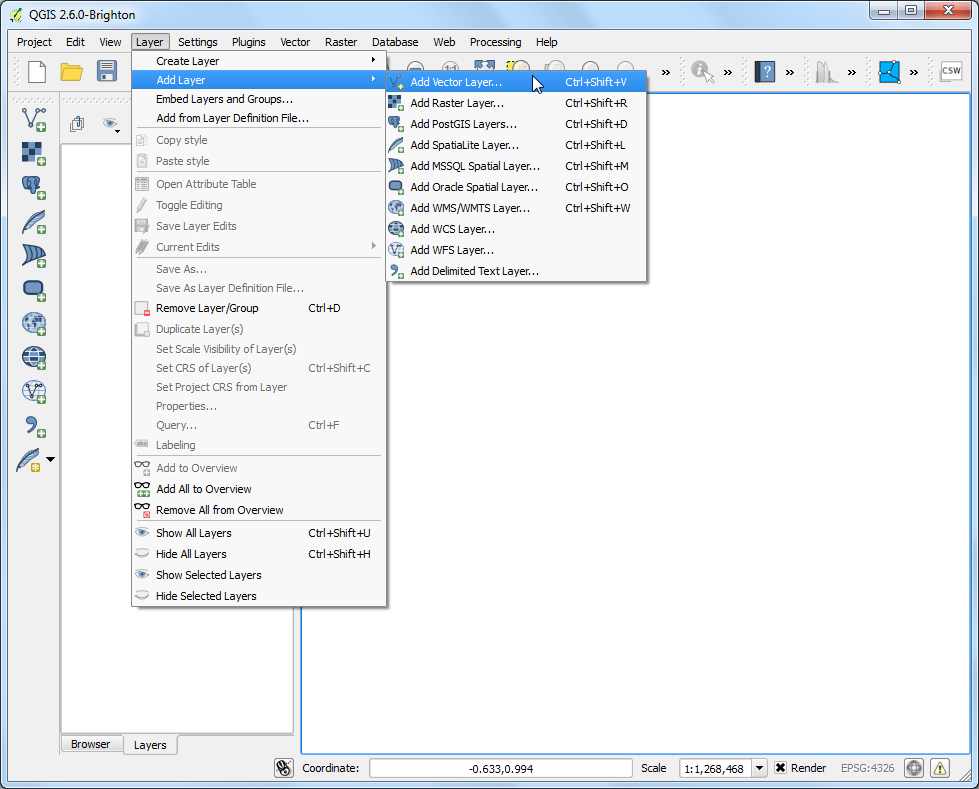Select Show All Layers entry
979x789 pixels.
coord(258,533)
